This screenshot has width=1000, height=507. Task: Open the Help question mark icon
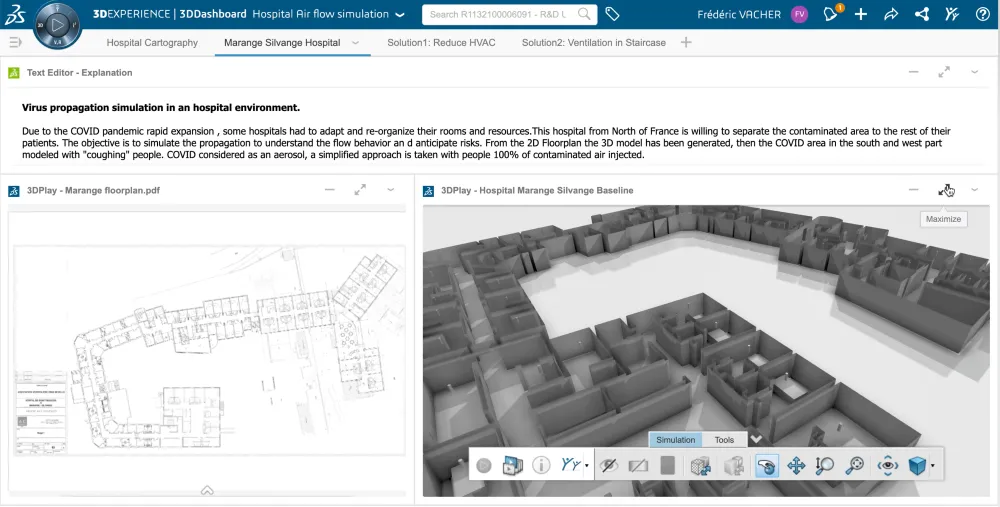point(983,14)
